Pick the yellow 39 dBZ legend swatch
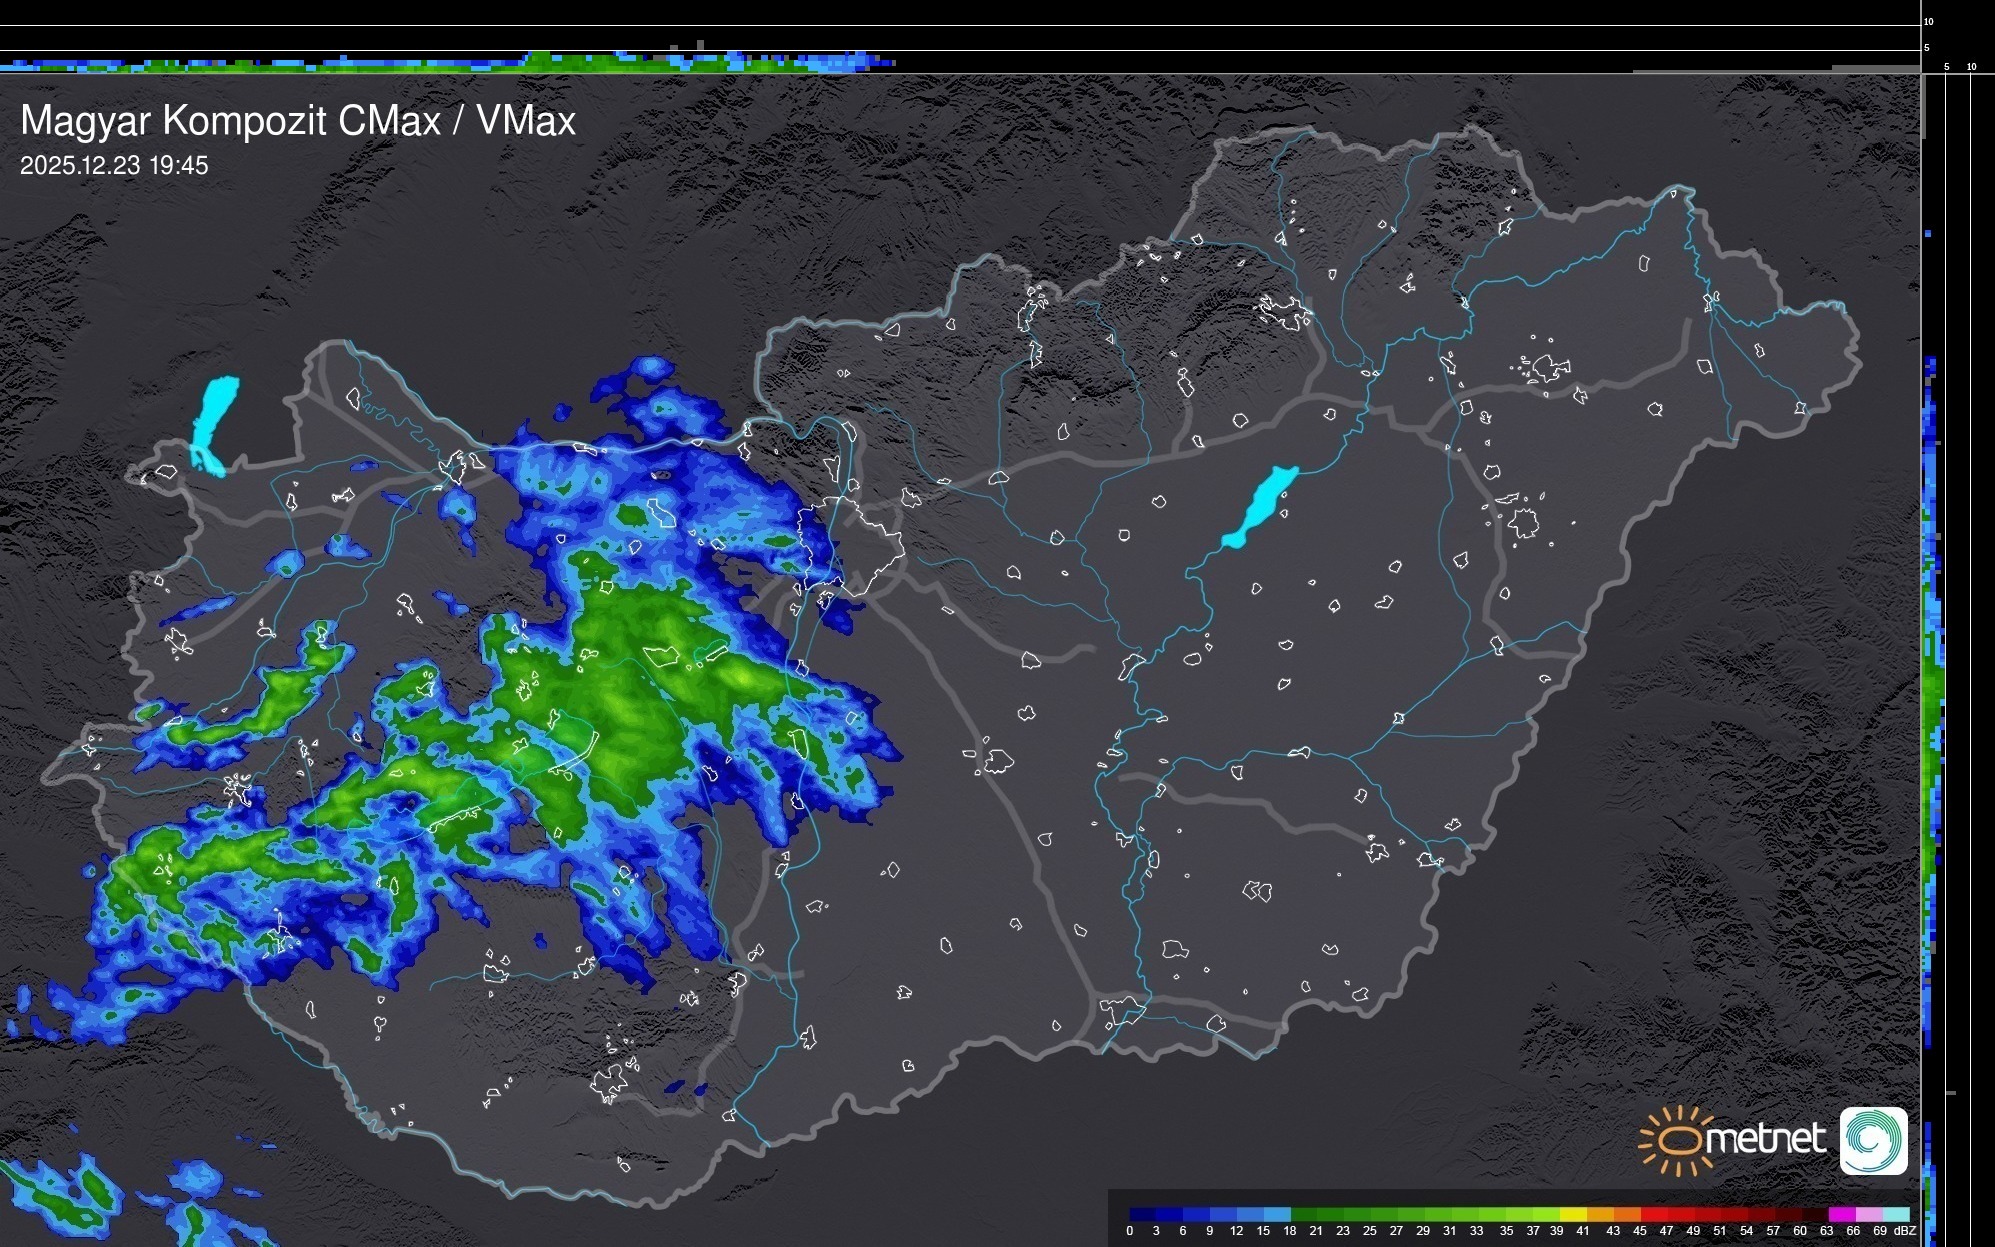 pyautogui.click(x=1572, y=1214)
